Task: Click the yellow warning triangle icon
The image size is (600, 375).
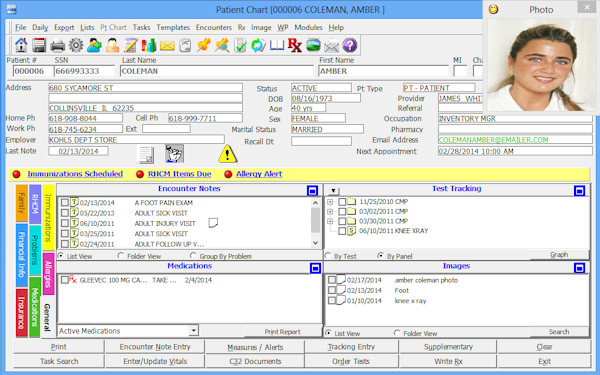Action: tap(228, 154)
